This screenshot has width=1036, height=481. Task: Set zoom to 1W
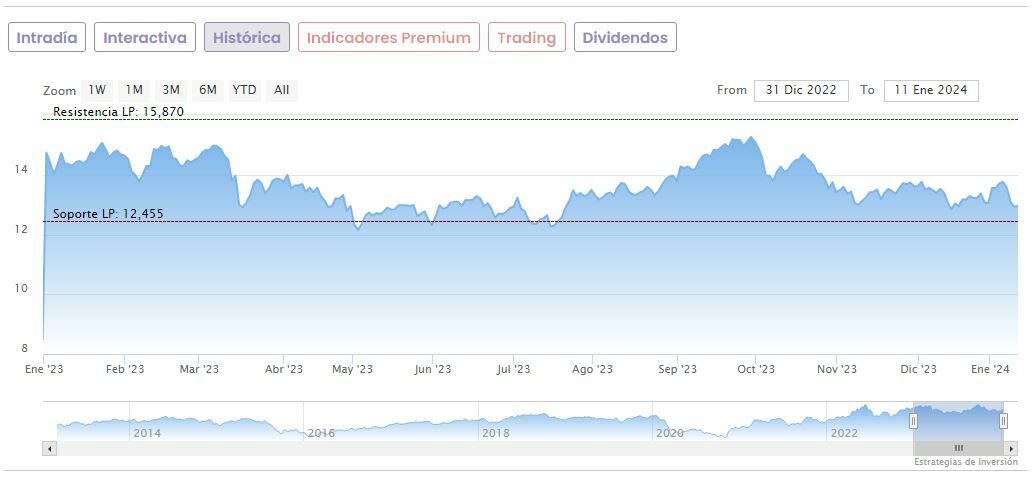tap(97, 90)
